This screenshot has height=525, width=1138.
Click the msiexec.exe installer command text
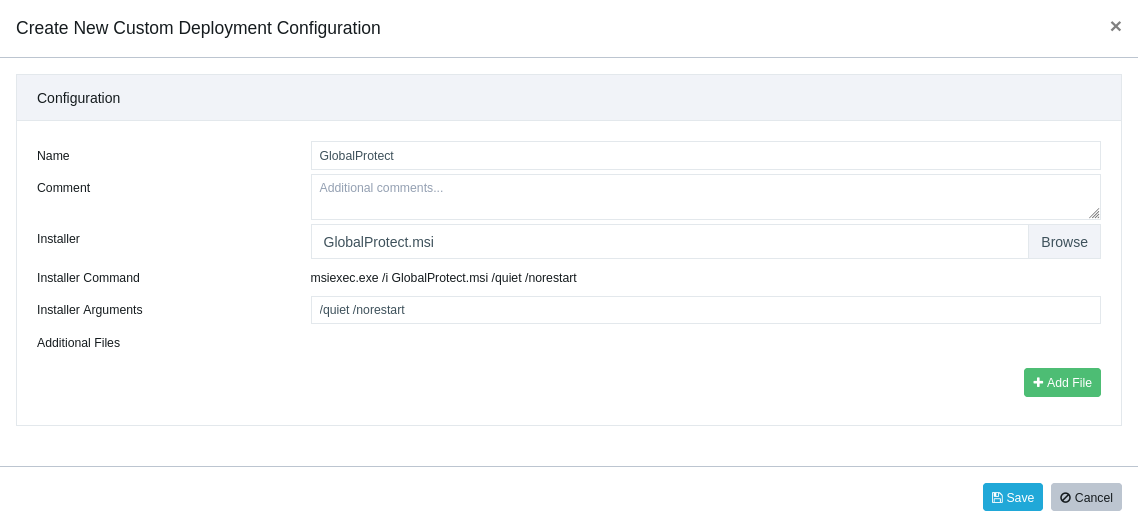point(443,278)
